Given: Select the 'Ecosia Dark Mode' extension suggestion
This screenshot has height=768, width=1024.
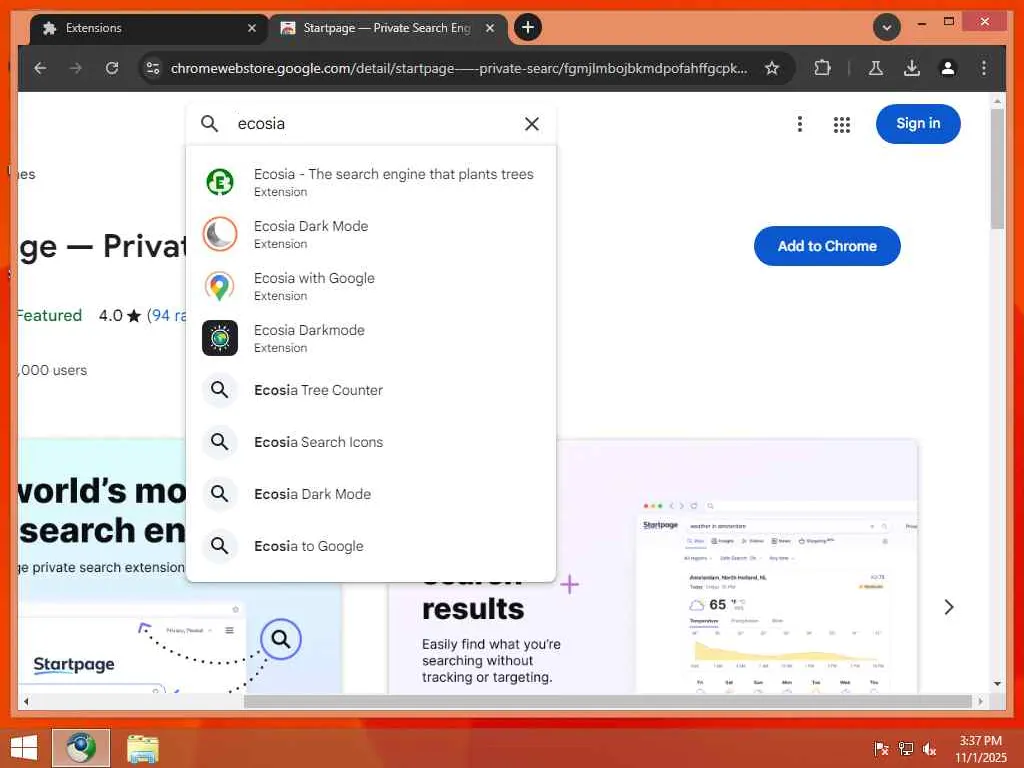Looking at the screenshot, I should click(x=371, y=234).
